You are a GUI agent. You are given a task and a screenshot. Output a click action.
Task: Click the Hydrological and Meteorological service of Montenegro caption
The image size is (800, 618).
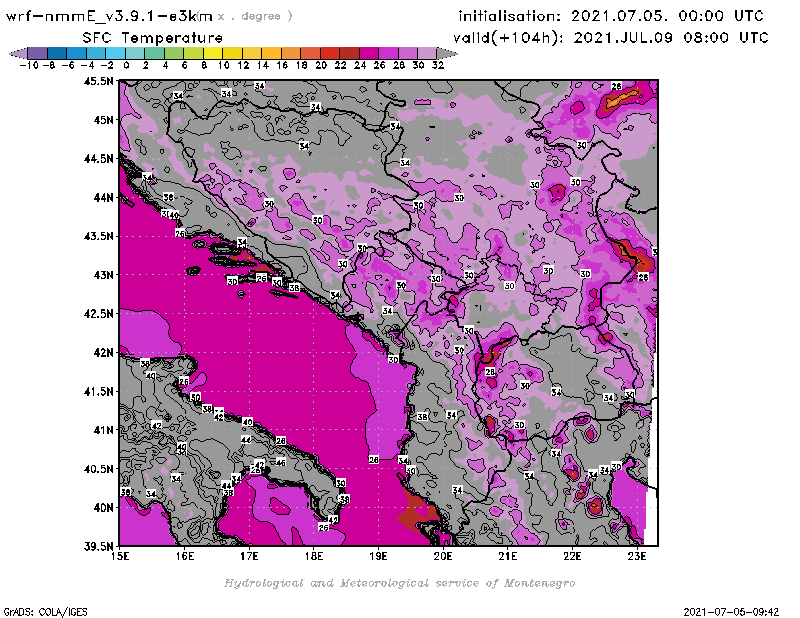point(399,583)
